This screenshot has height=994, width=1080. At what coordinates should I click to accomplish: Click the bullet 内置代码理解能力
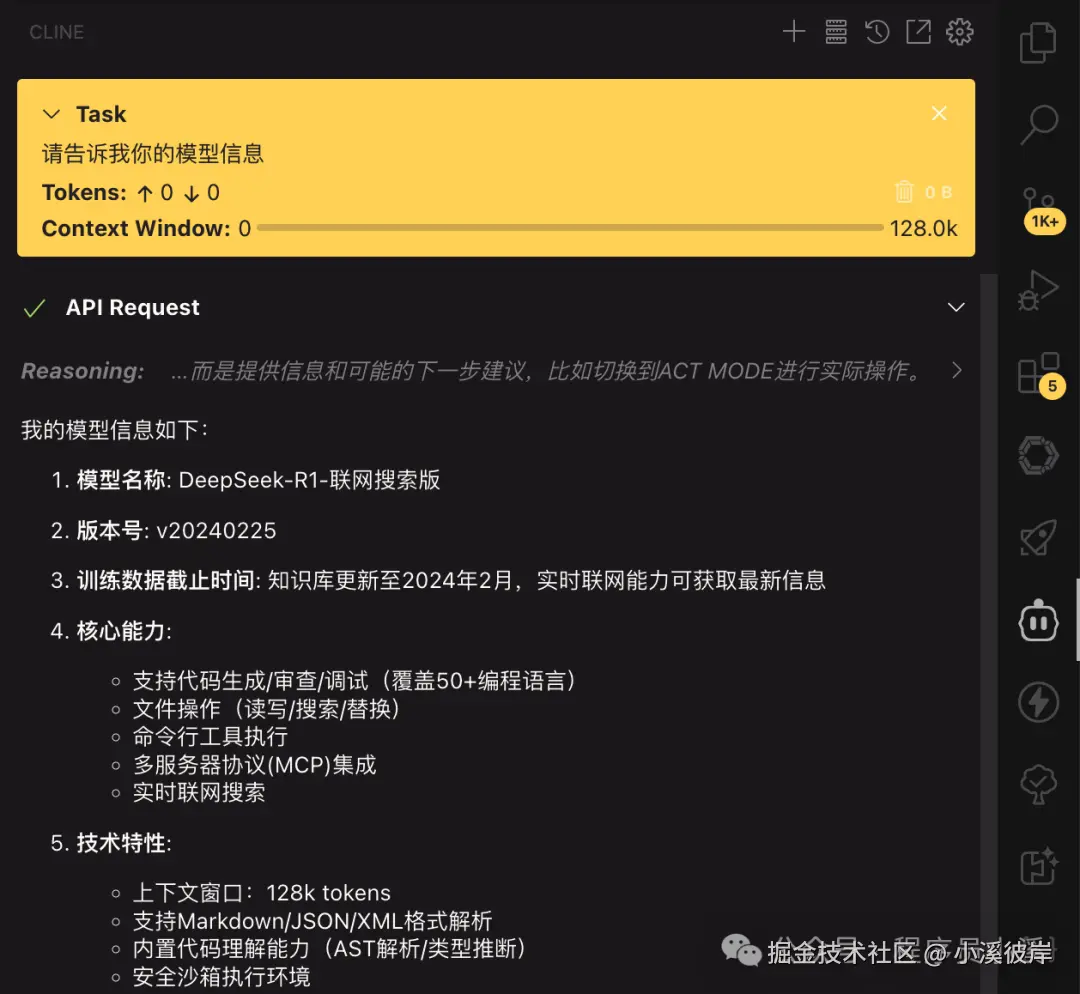click(331, 949)
